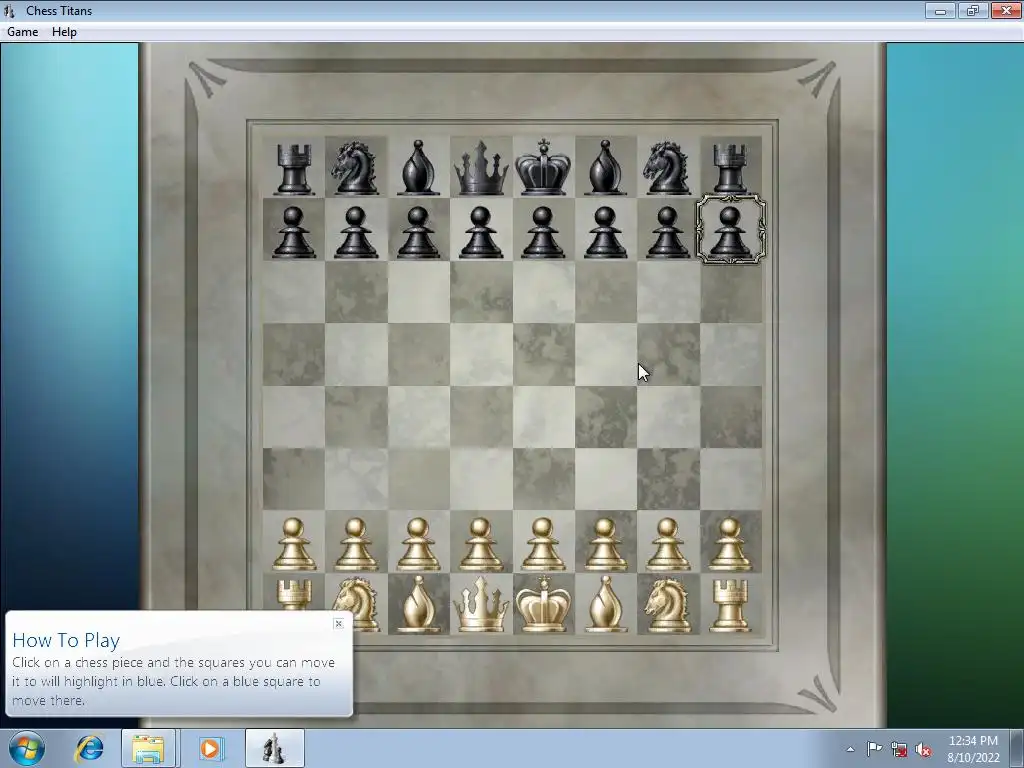Open Windows Media Player from the taskbar

pyautogui.click(x=210, y=748)
